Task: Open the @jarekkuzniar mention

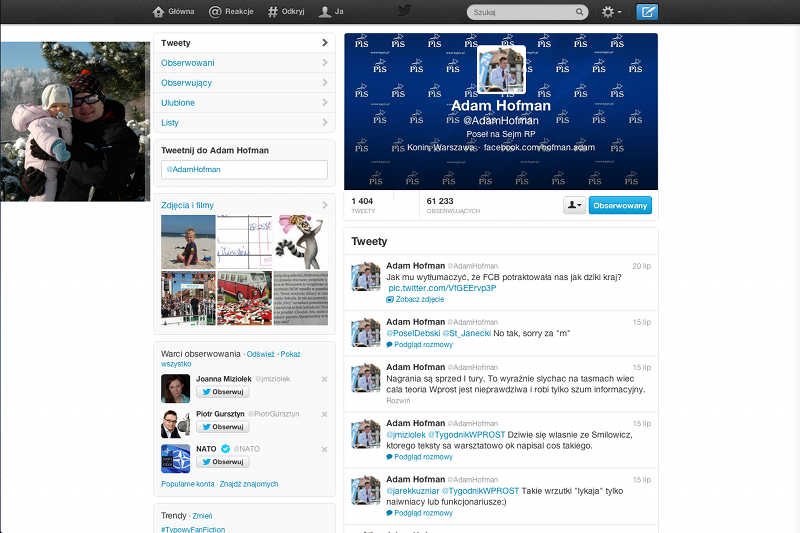Action: tap(413, 491)
